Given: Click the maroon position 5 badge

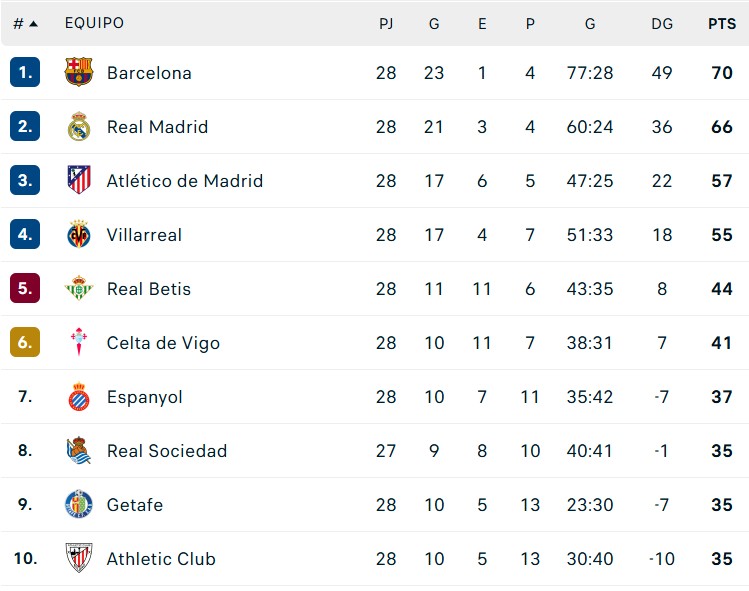Looking at the screenshot, I should point(25,289).
